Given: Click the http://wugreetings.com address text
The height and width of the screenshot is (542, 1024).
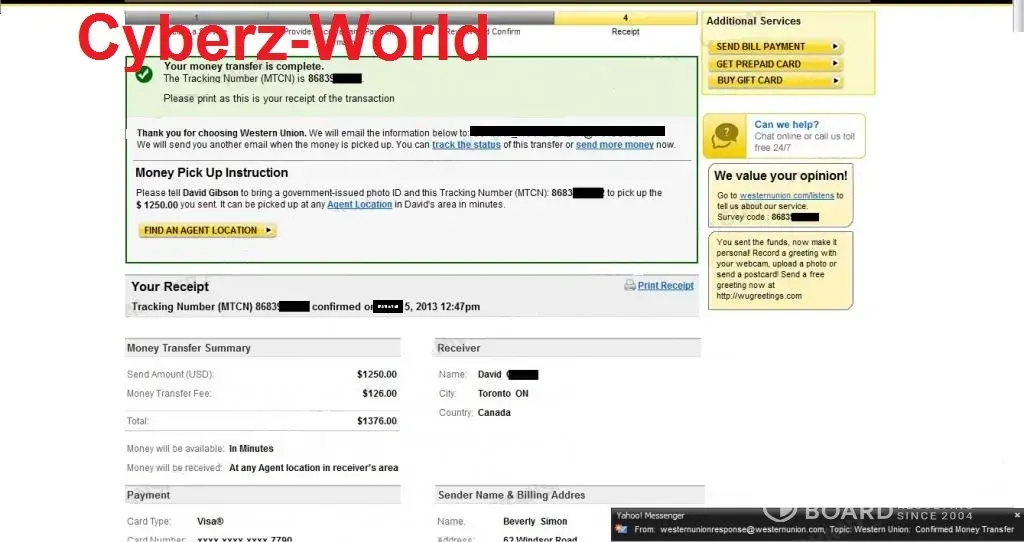Looking at the screenshot, I should (x=759, y=296).
